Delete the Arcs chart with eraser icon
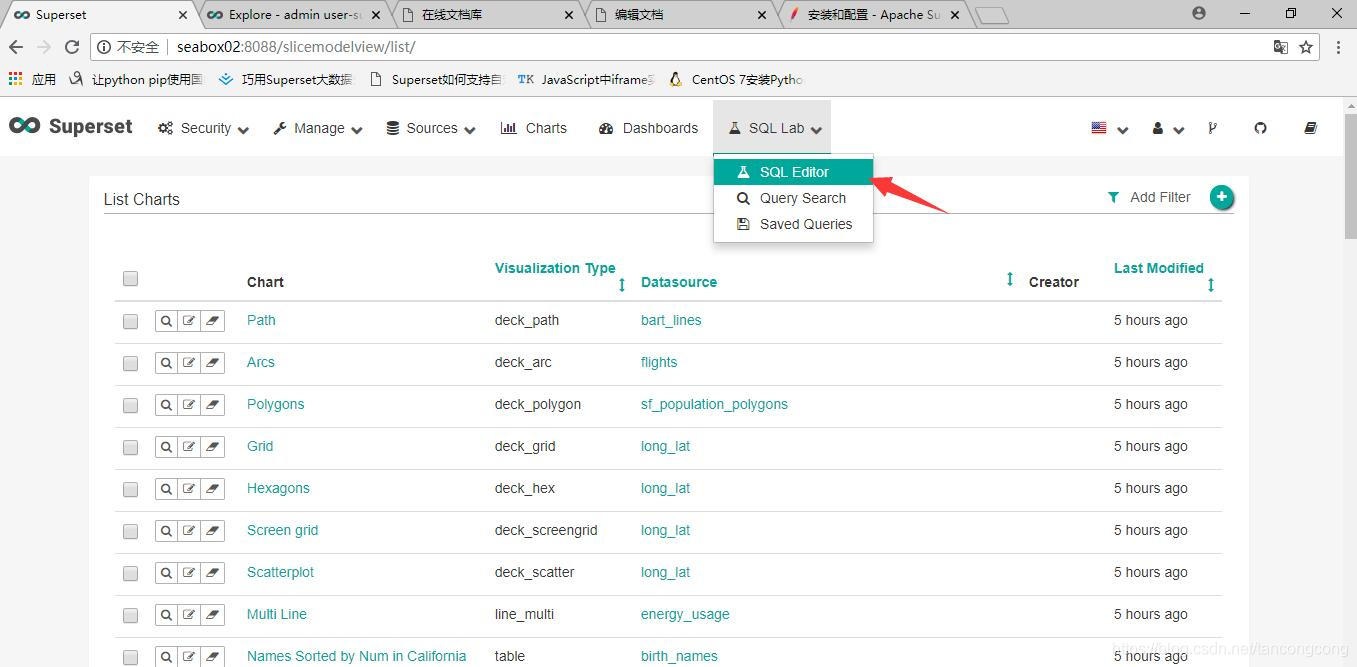 (212, 363)
